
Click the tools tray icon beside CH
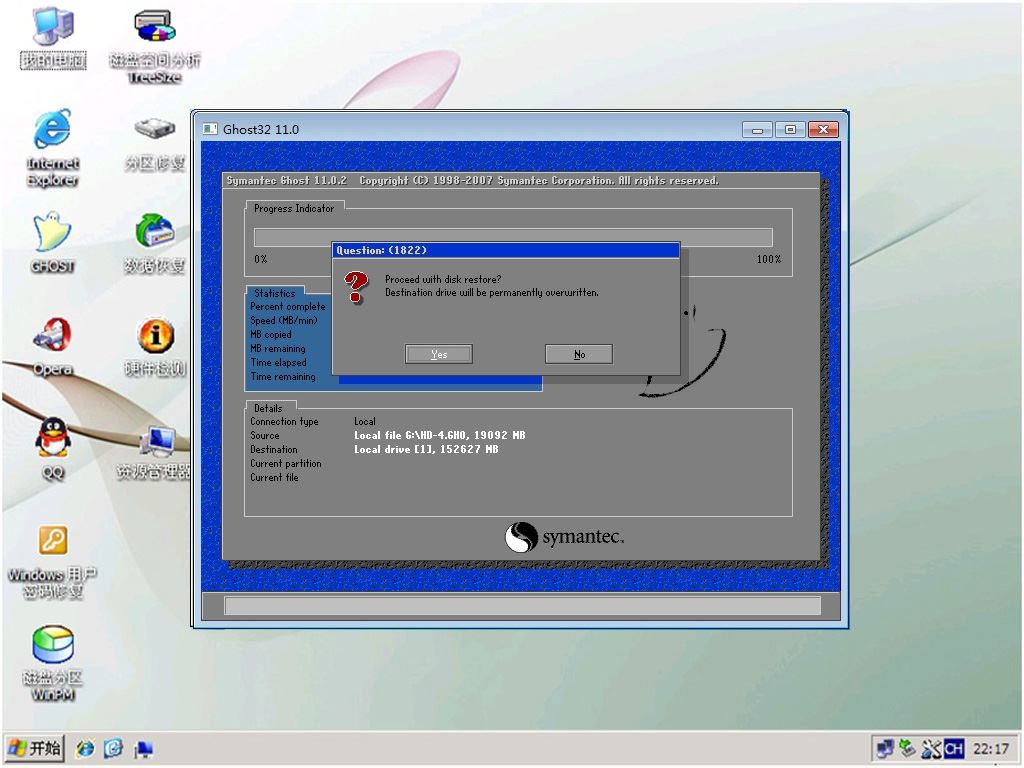(x=931, y=748)
